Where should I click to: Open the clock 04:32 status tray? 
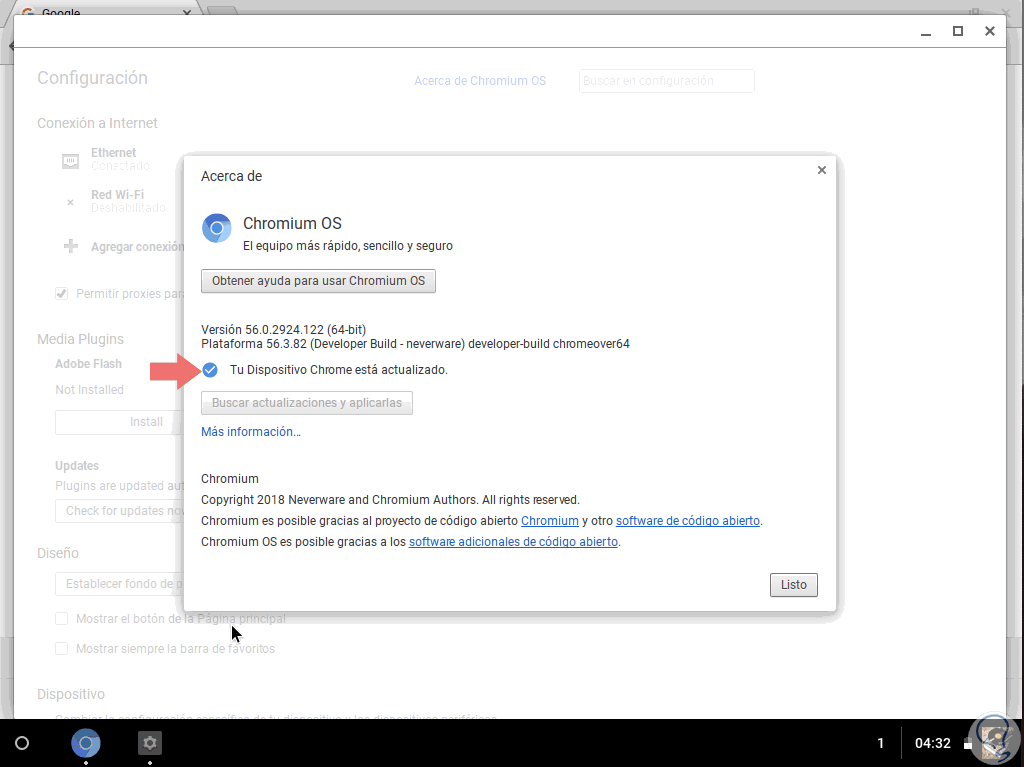click(933, 743)
